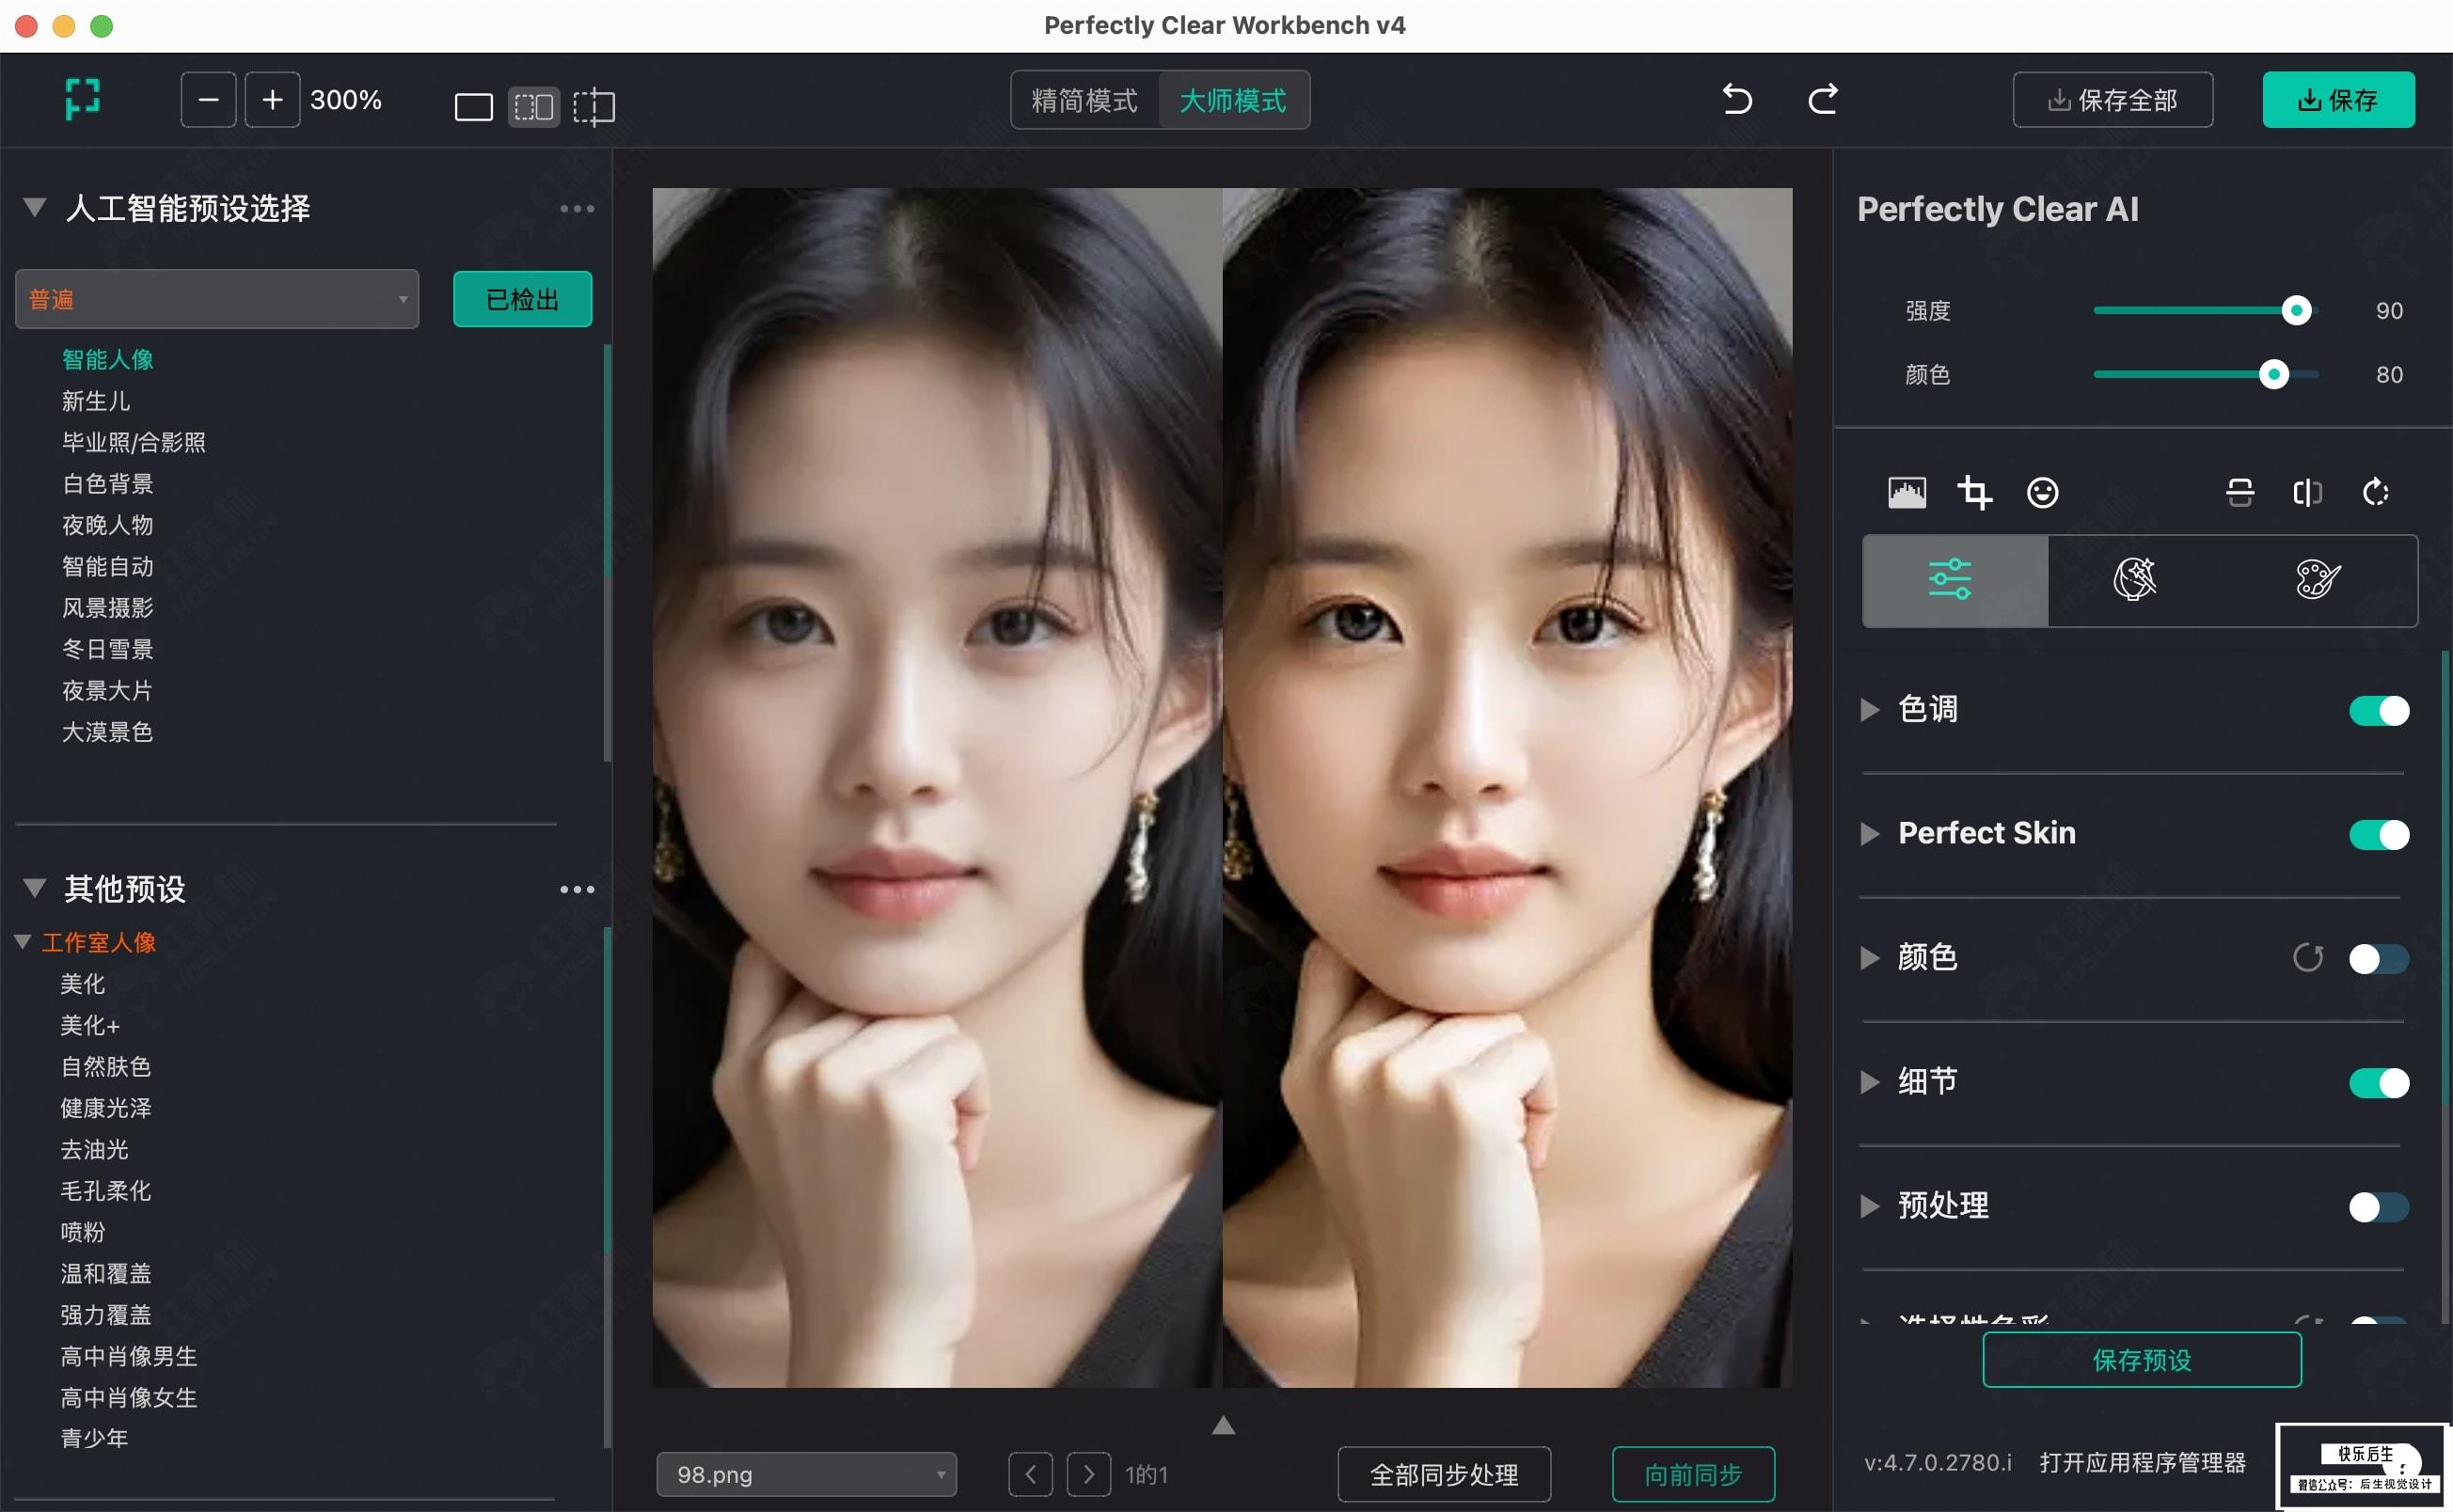This screenshot has width=2453, height=1512.
Task: Zoom in with the plus button
Action: [272, 100]
